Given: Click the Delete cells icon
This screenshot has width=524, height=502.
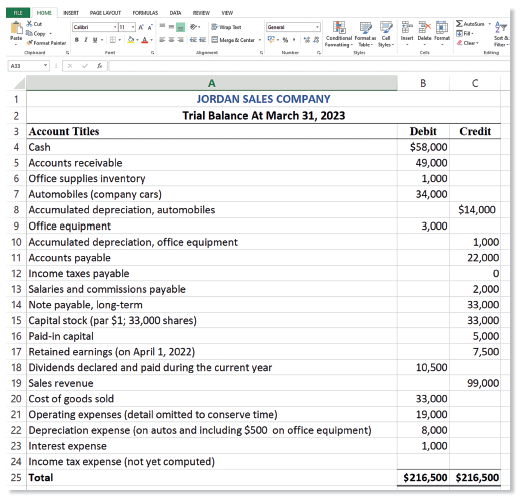Looking at the screenshot, I should click(425, 27).
